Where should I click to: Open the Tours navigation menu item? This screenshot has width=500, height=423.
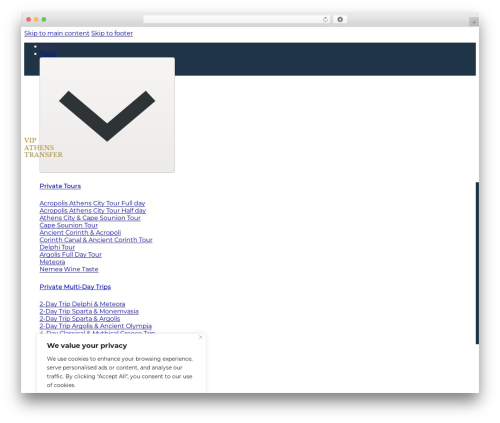48,54
